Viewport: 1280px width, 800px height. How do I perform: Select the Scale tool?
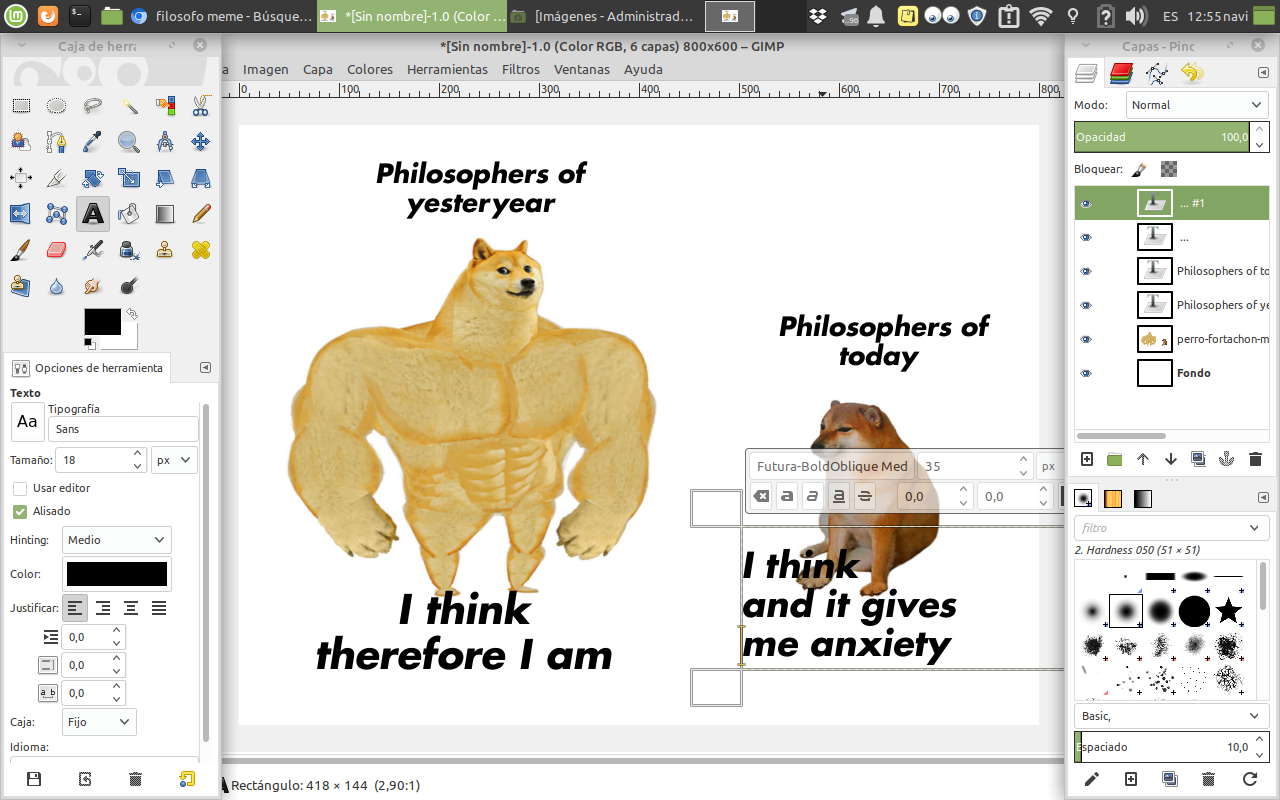tap(129, 177)
